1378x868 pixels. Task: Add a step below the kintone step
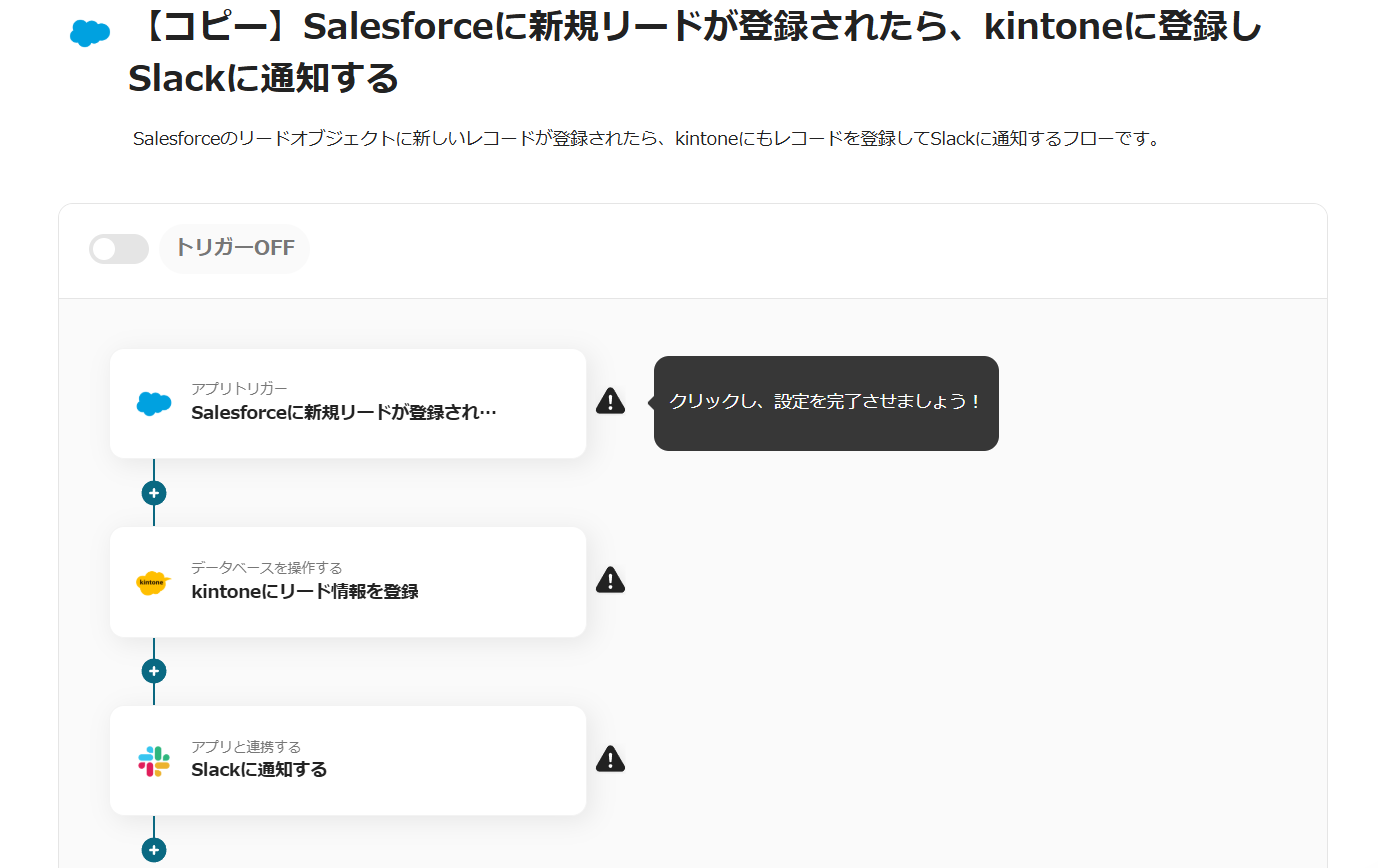click(154, 671)
